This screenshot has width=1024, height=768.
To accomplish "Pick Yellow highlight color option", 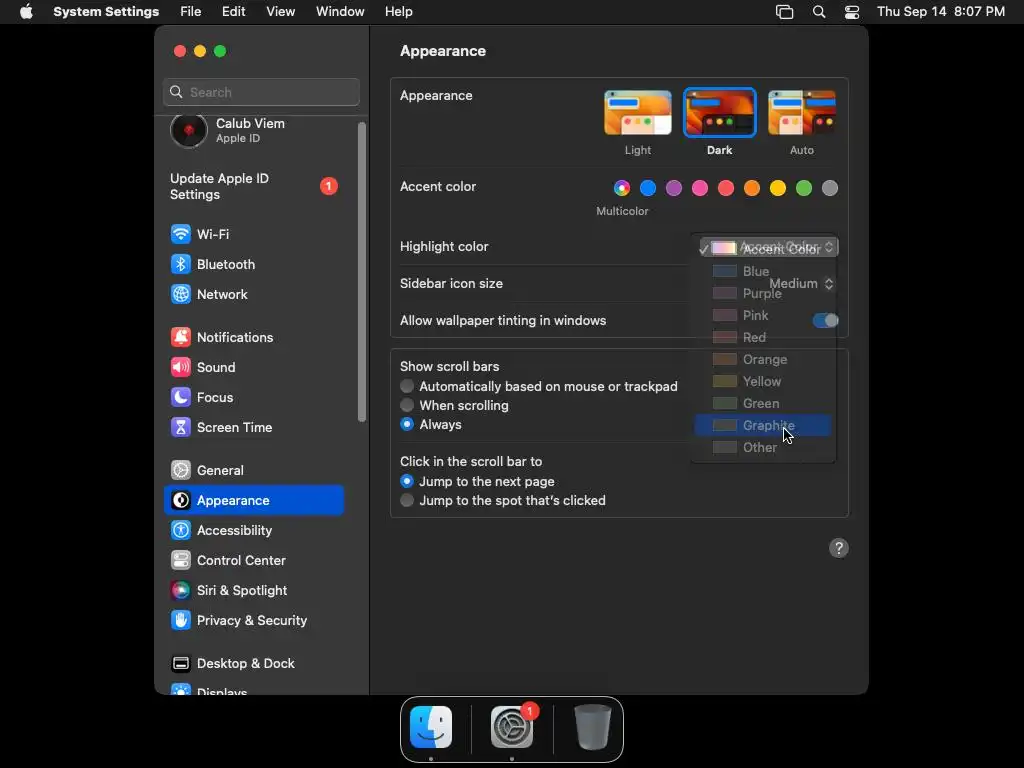I will (763, 381).
